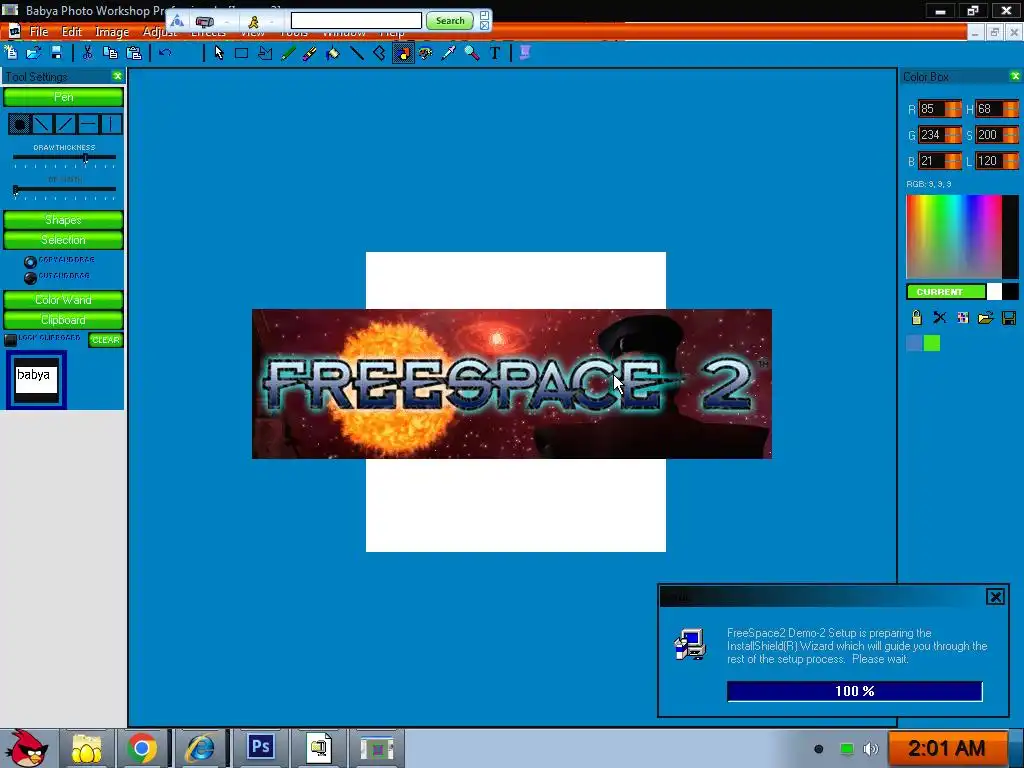The width and height of the screenshot is (1024, 768).
Task: Click the purple flag icon in toolbar
Action: [x=525, y=53]
